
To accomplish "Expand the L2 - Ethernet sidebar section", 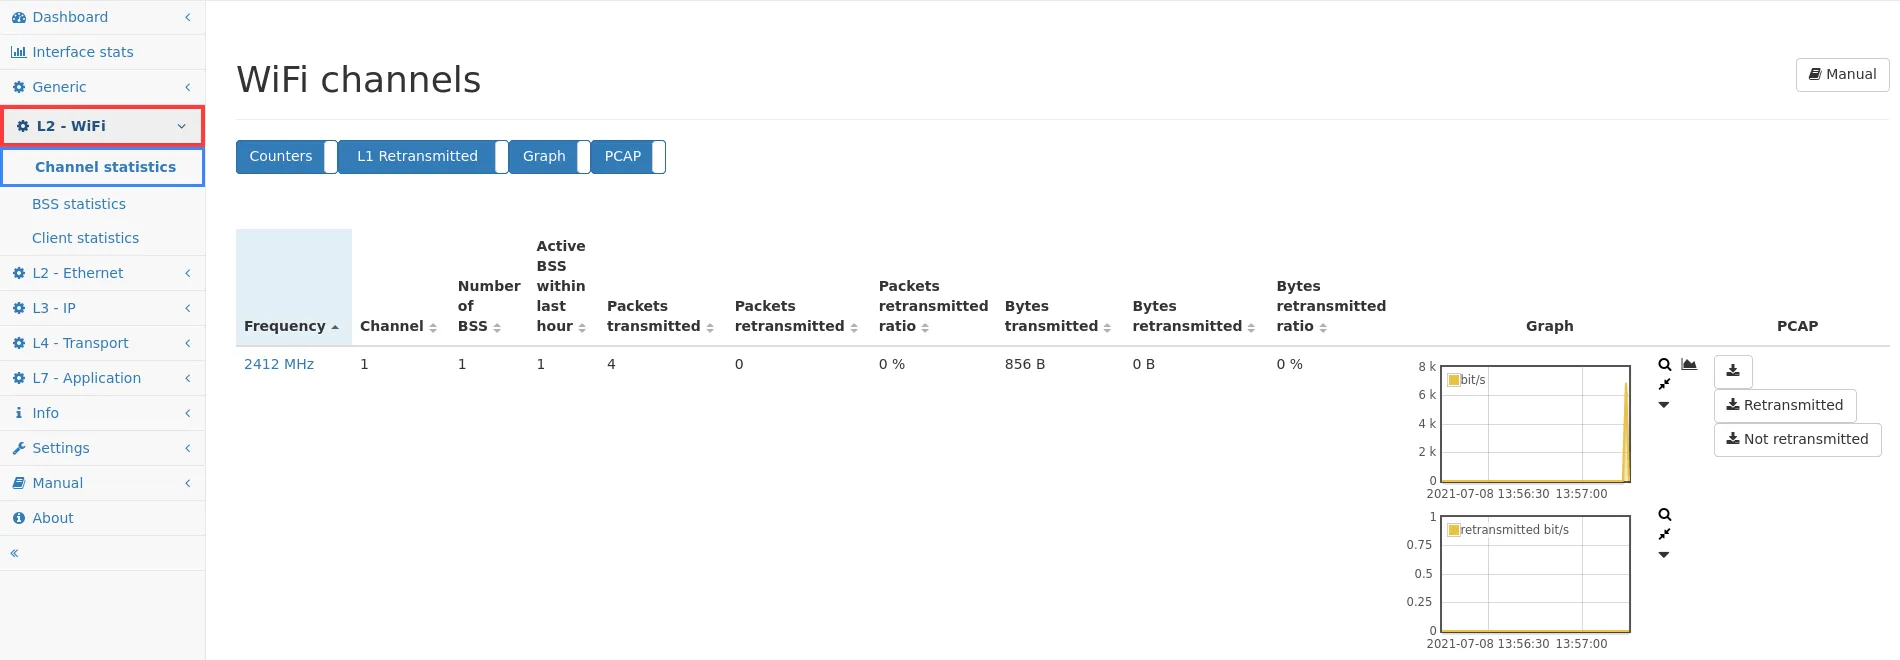I will [x=78, y=273].
